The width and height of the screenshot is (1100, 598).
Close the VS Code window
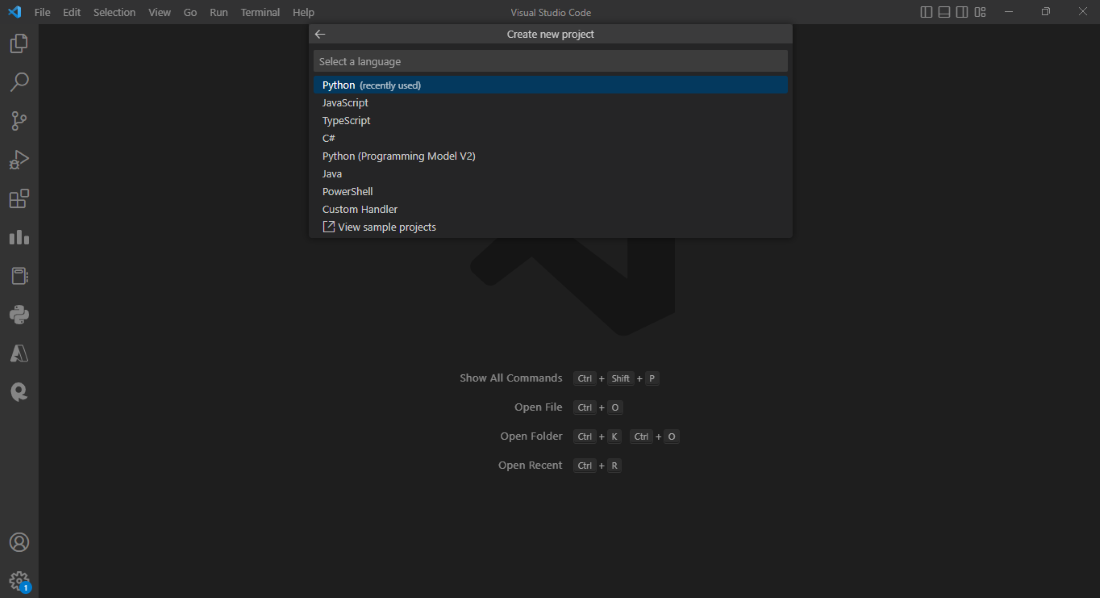tap(1082, 12)
